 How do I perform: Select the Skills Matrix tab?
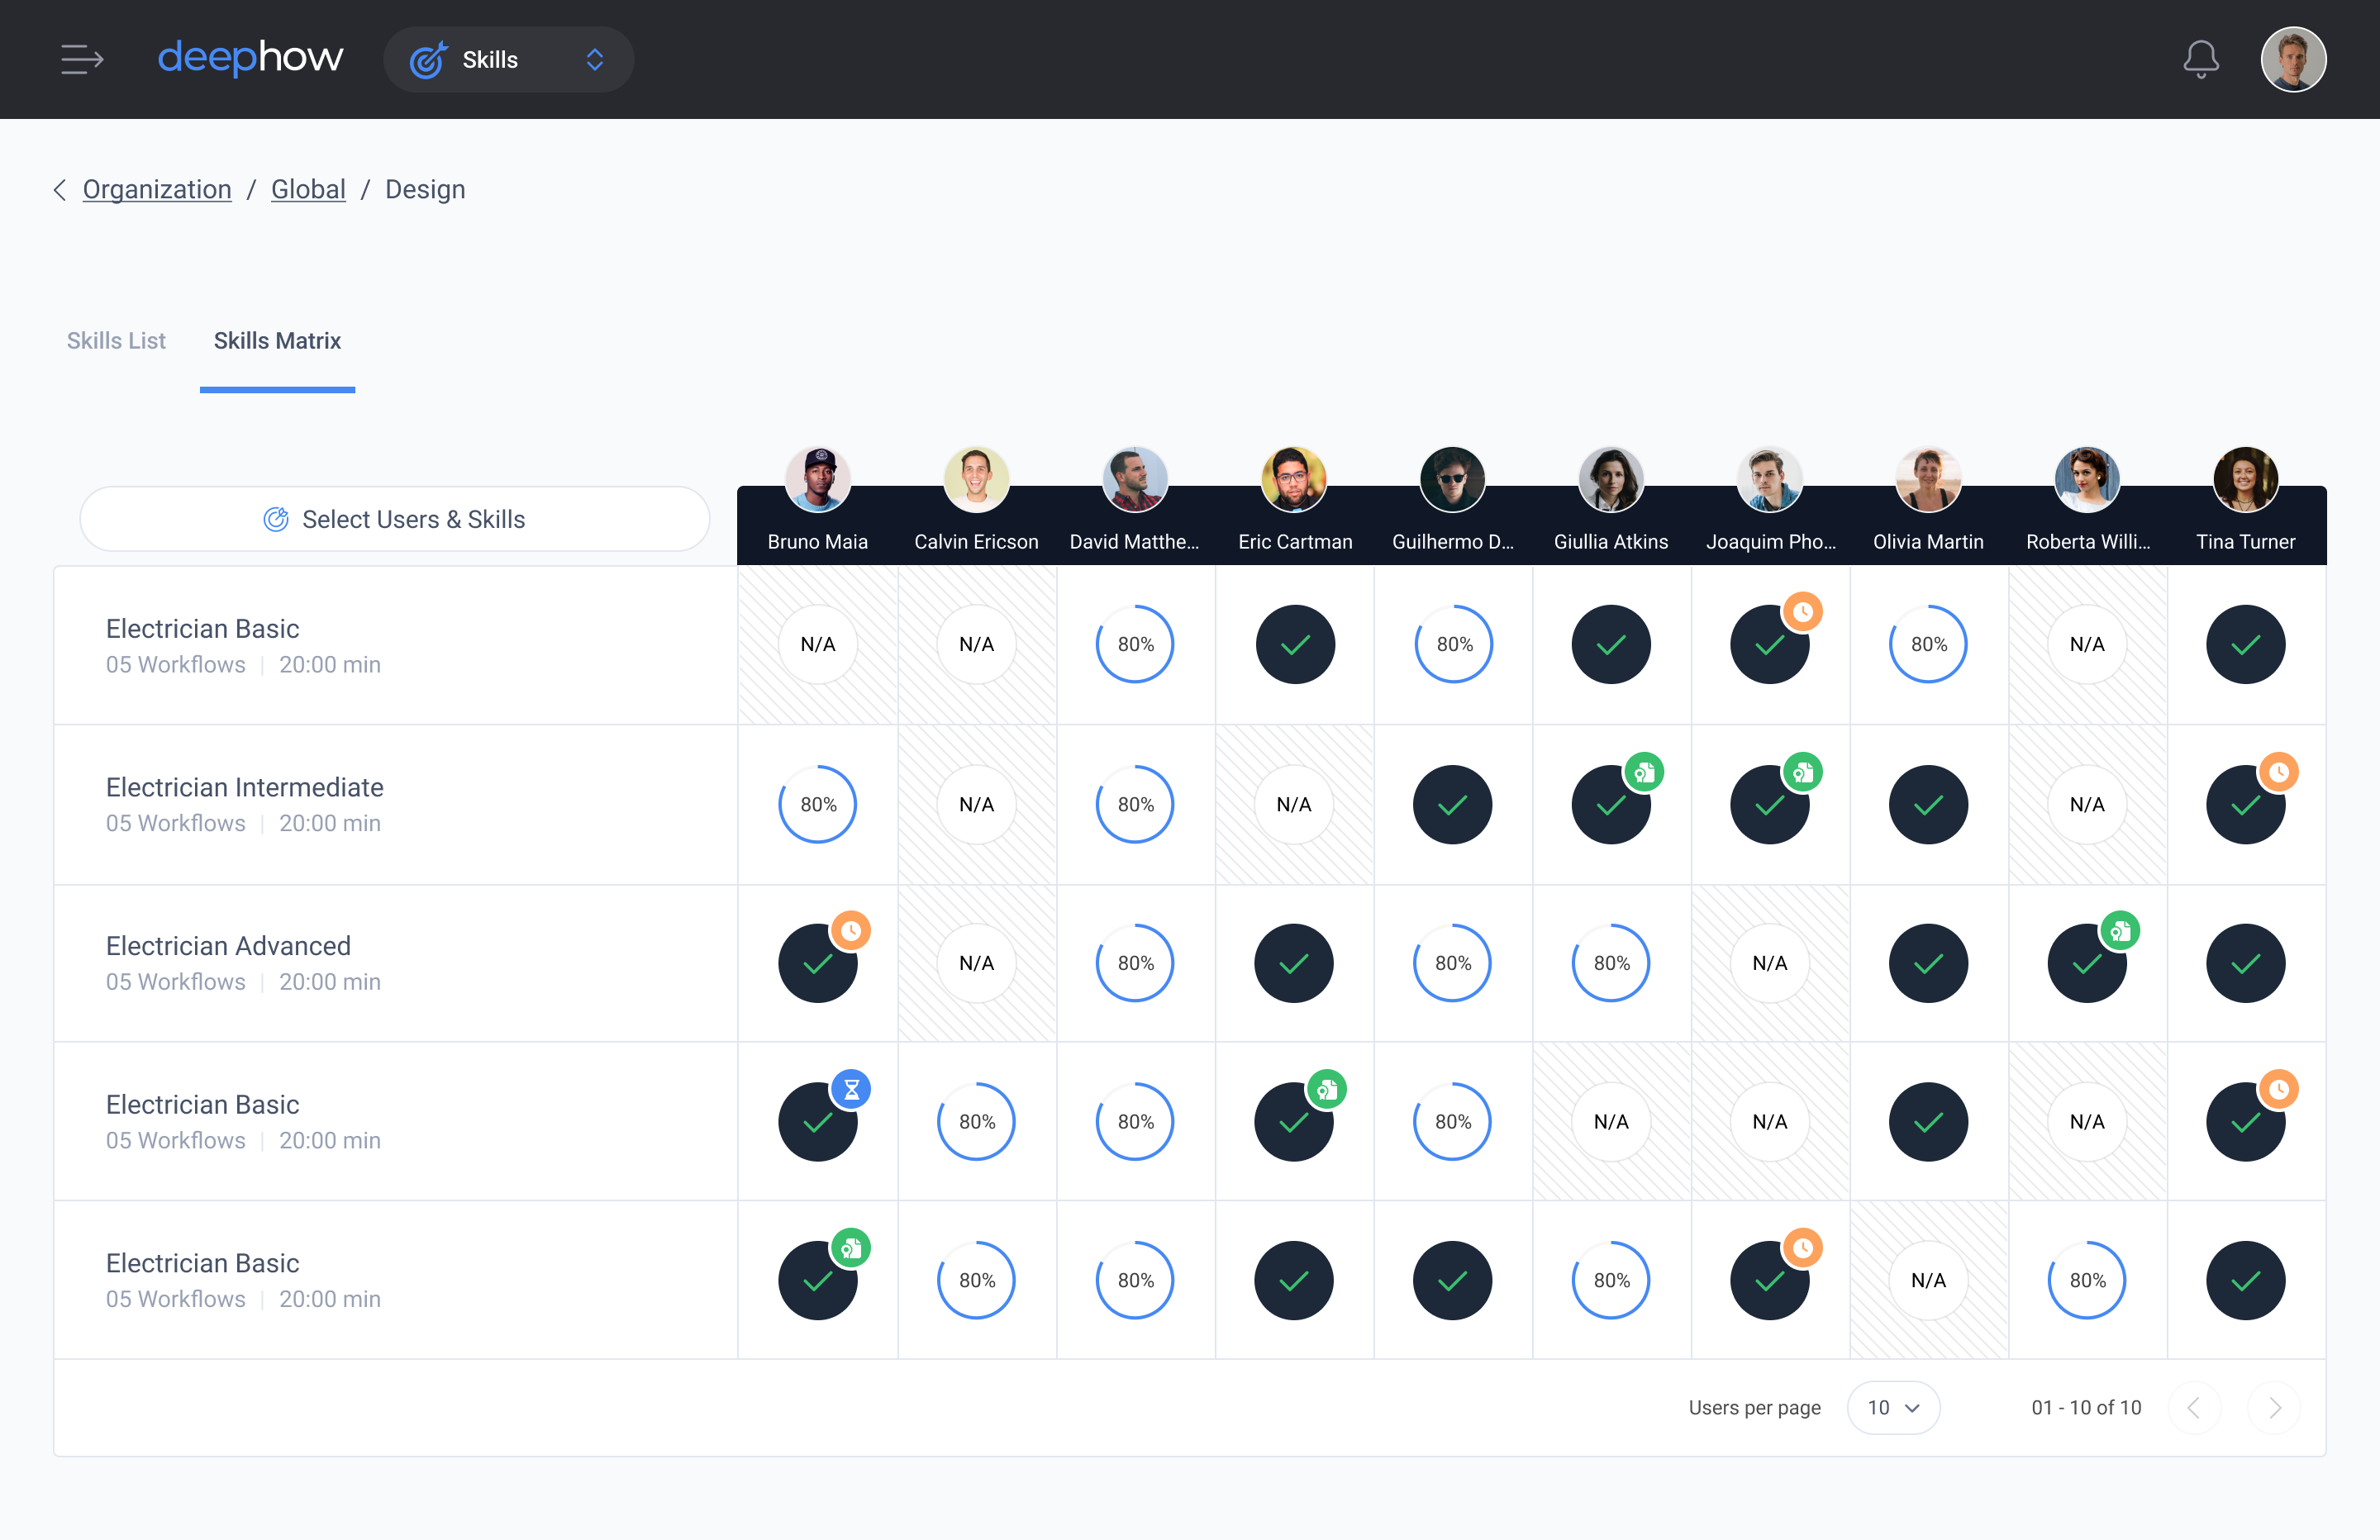[x=277, y=341]
